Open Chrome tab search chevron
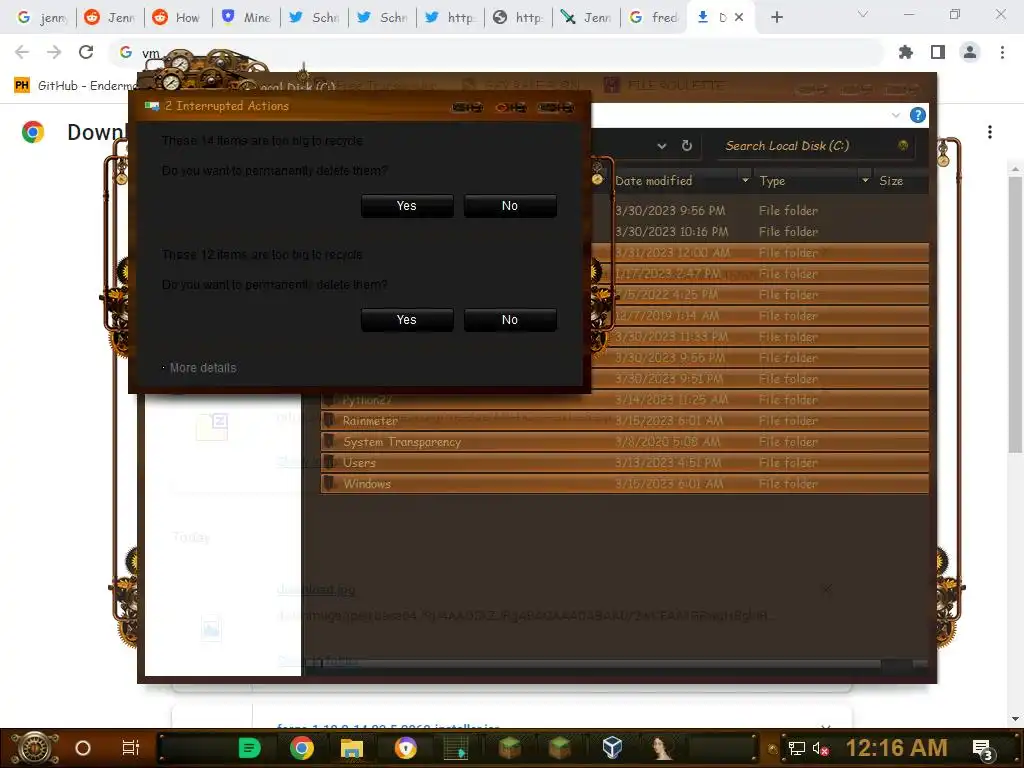This screenshot has height=768, width=1024. point(863,14)
